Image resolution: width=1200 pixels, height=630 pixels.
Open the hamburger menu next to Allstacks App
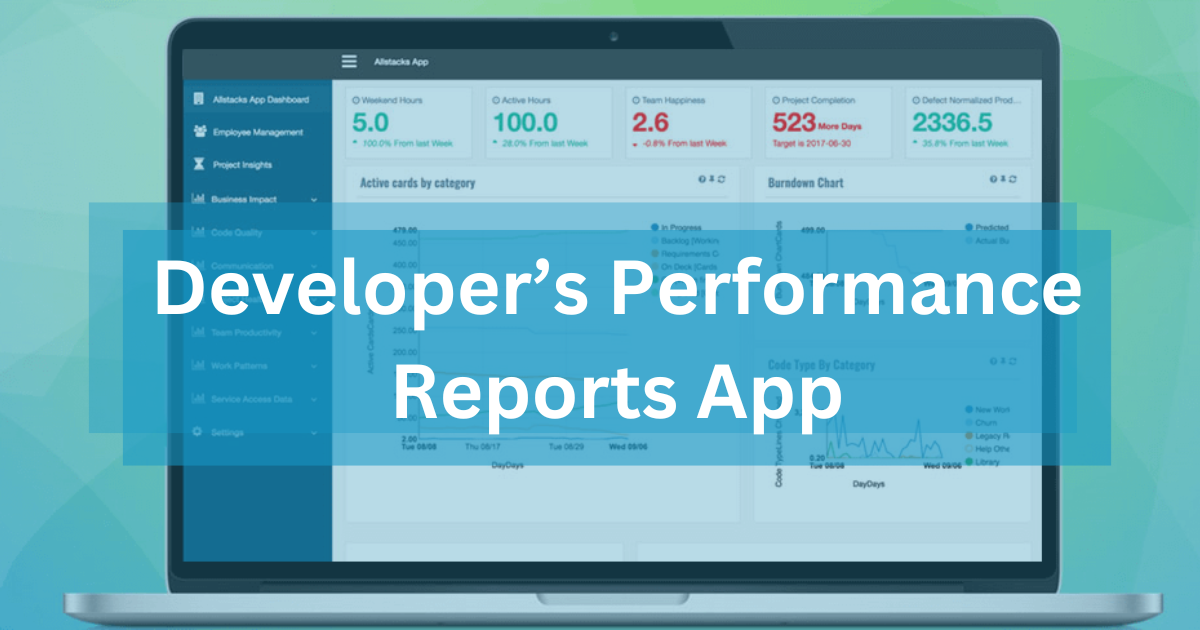[348, 61]
